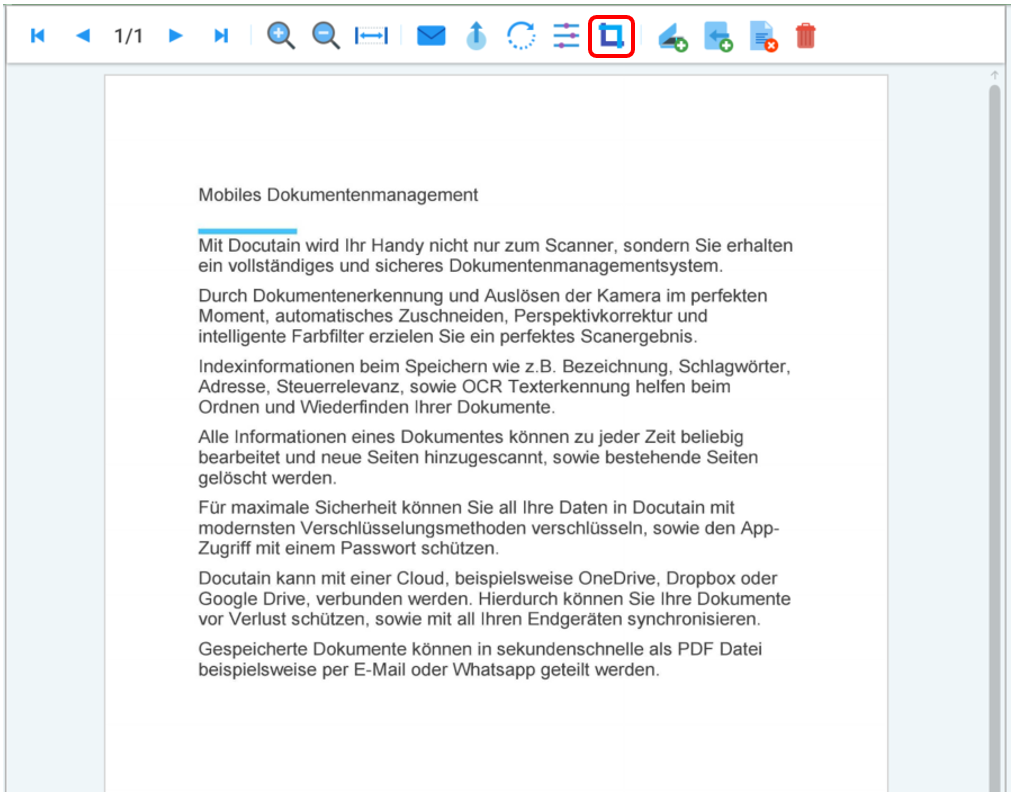
Task: Send document via the envelope icon
Action: (431, 36)
